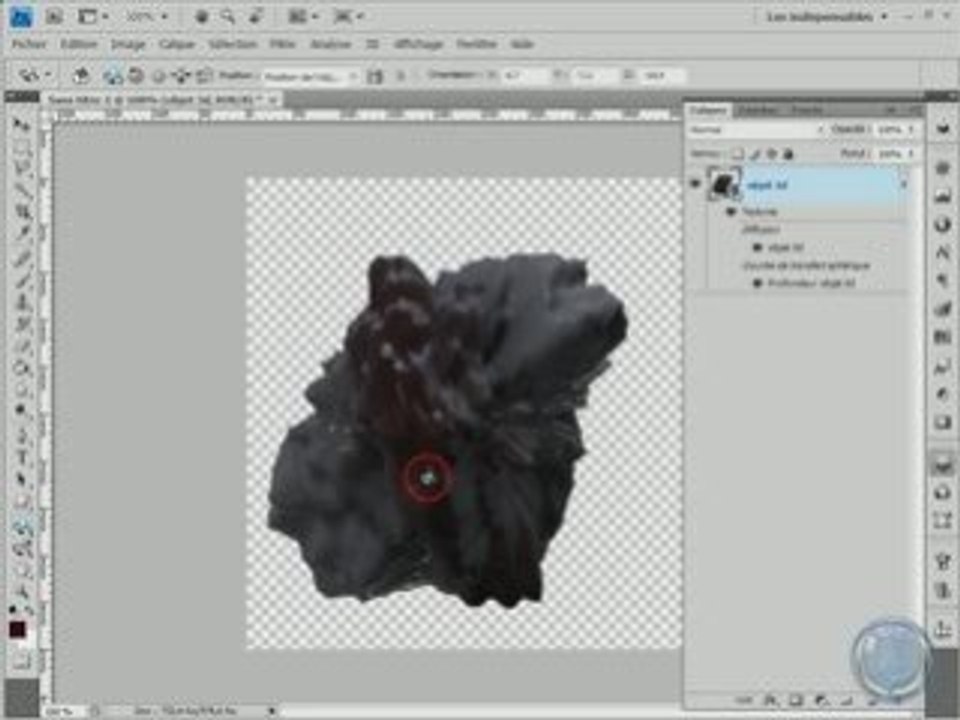
Task: Save the current 3D position view
Action: tap(375, 77)
